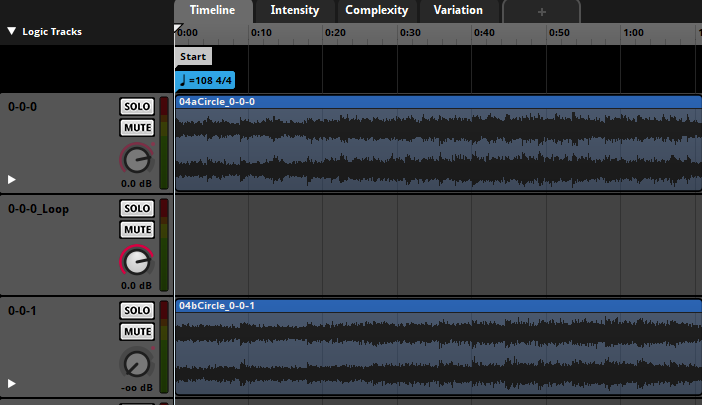This screenshot has width=702, height=405.
Task: Solo the 0-0-0 track
Action: (x=137, y=107)
